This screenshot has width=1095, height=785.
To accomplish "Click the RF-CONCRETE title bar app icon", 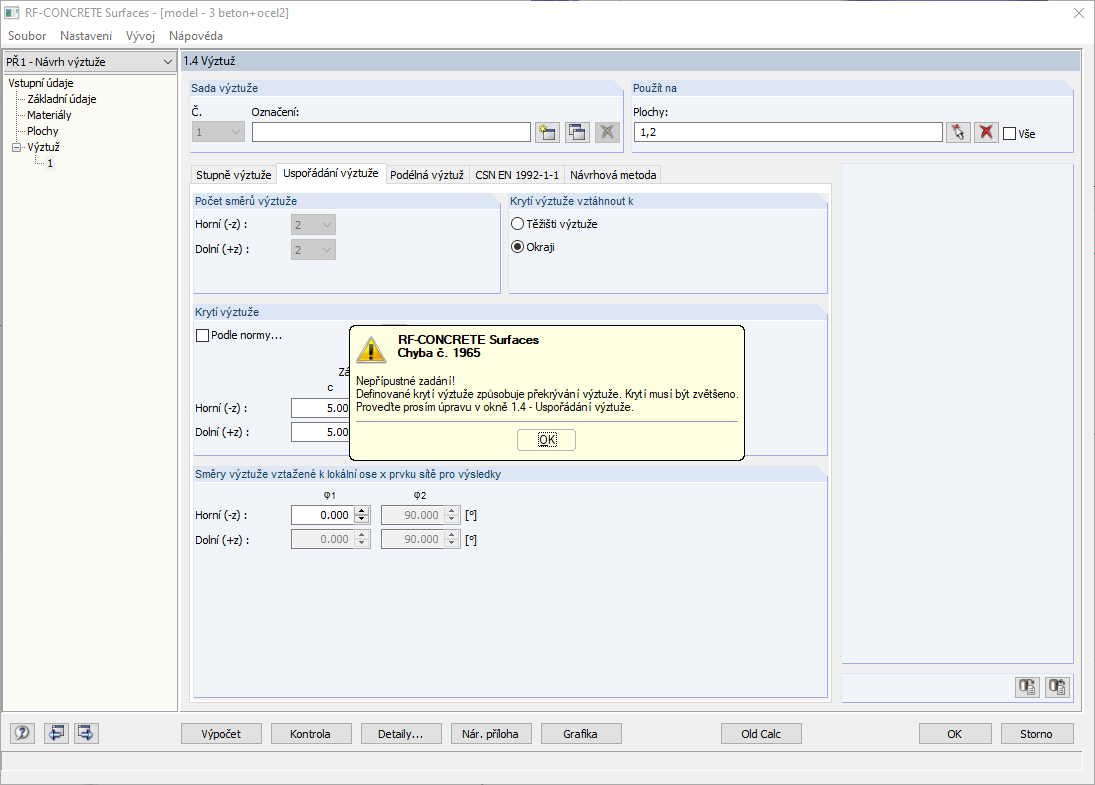I will [11, 13].
